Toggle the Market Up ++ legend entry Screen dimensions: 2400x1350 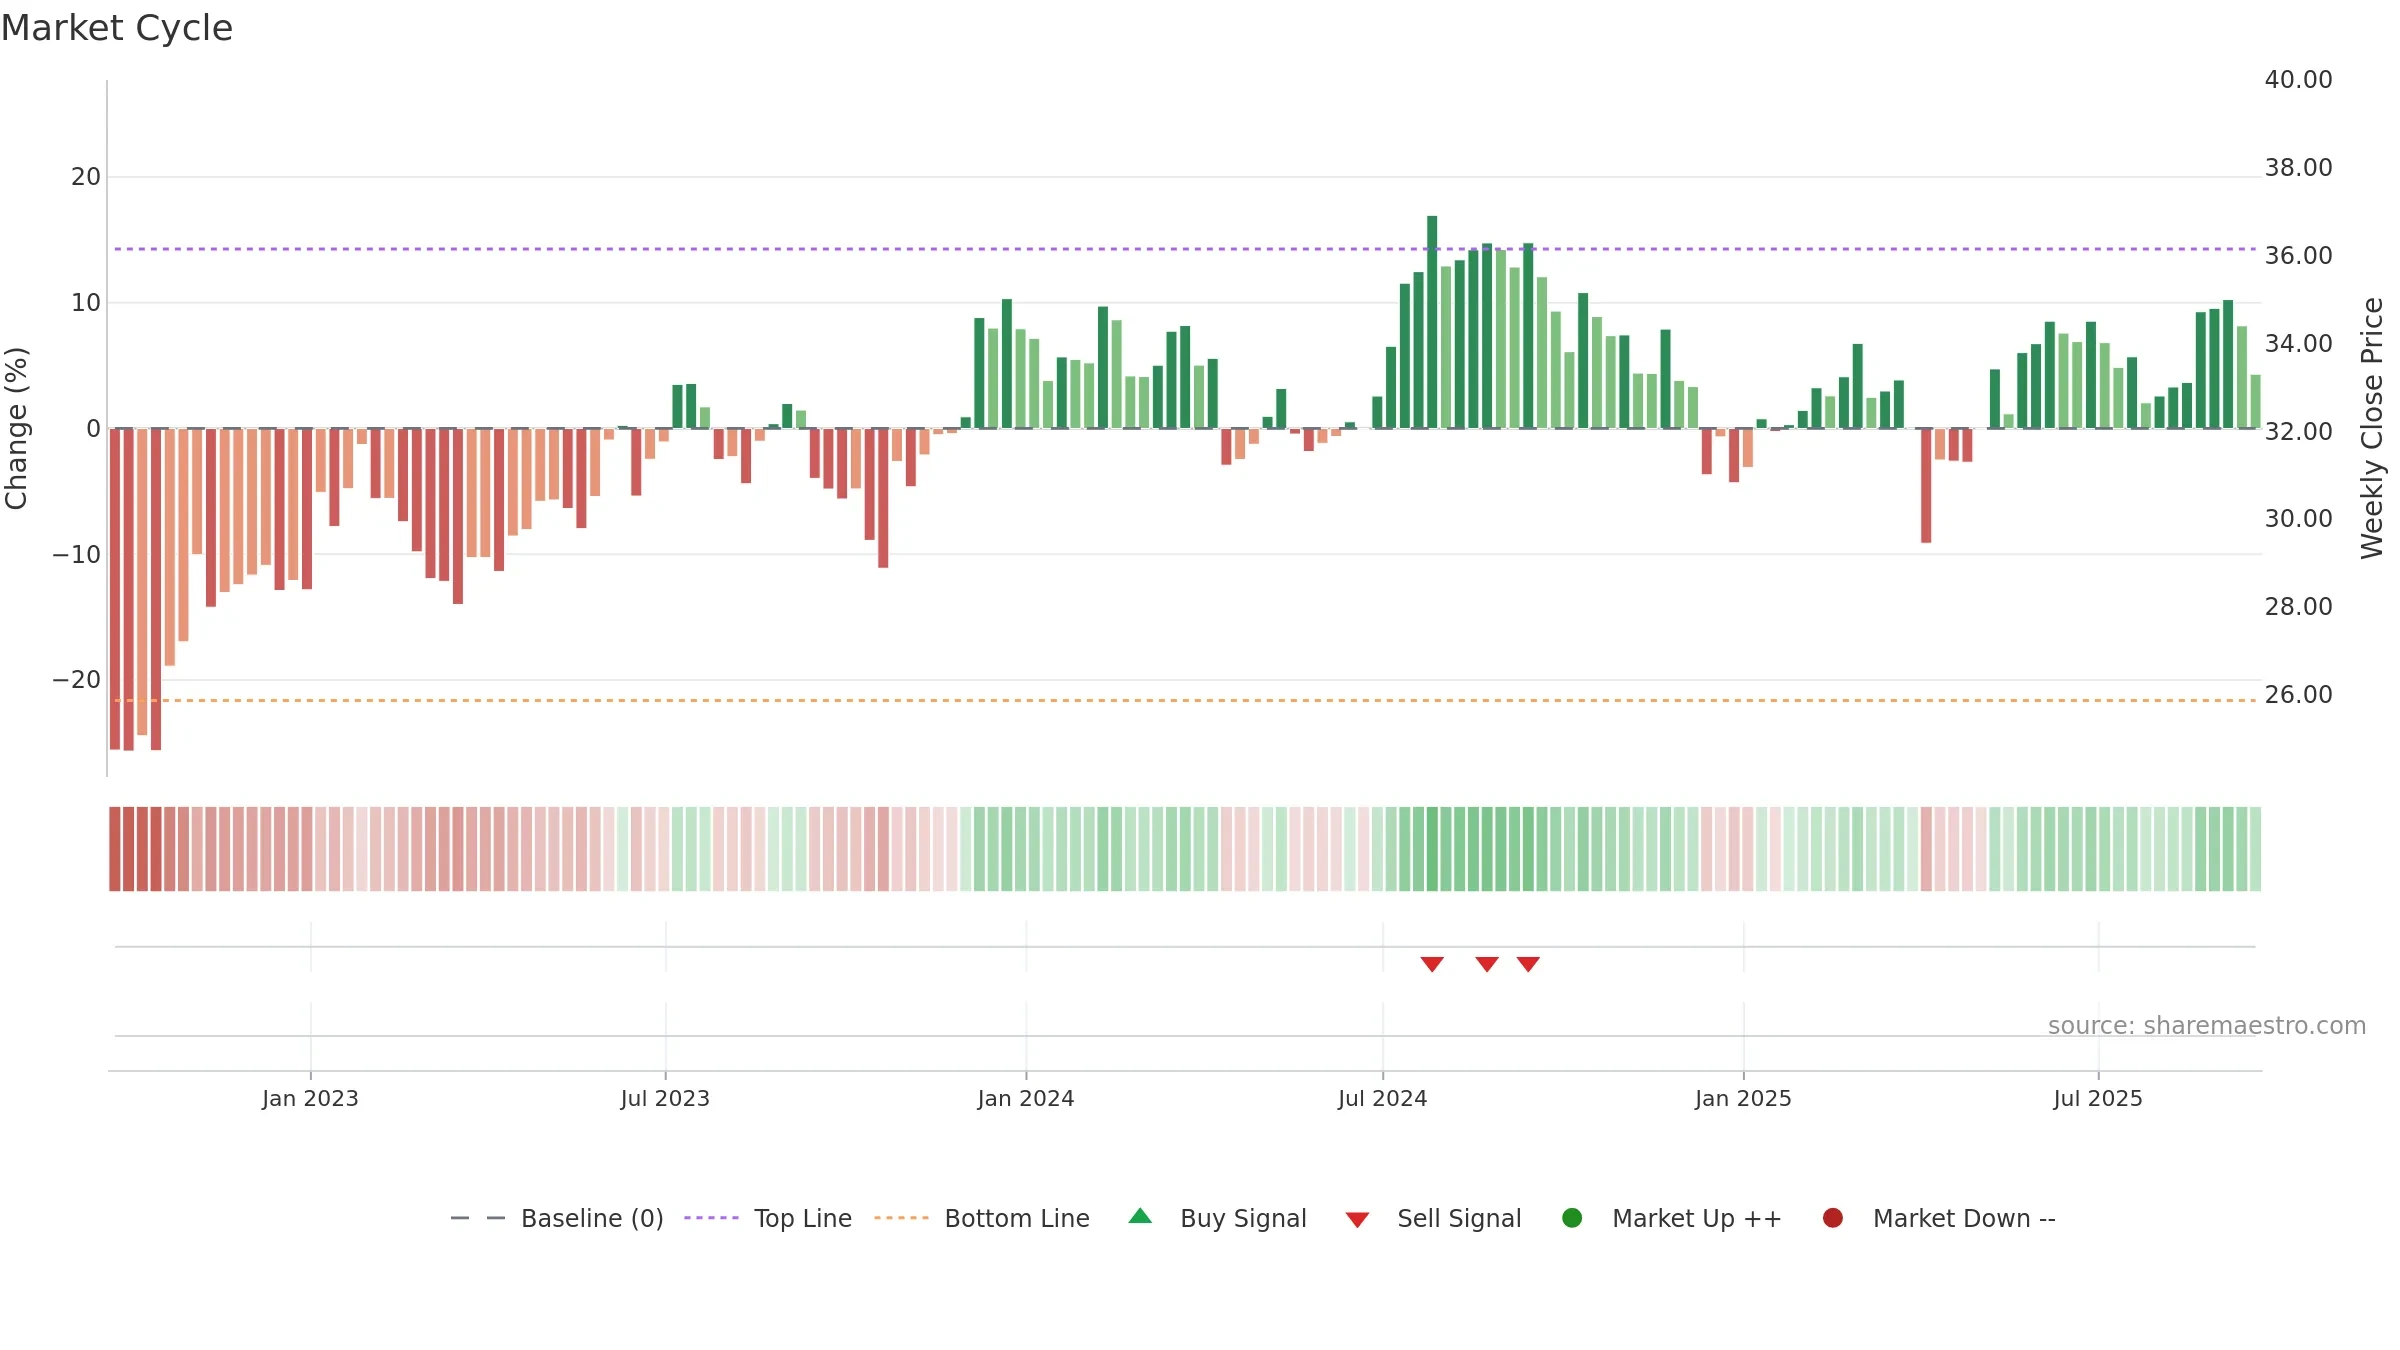pos(1672,1218)
